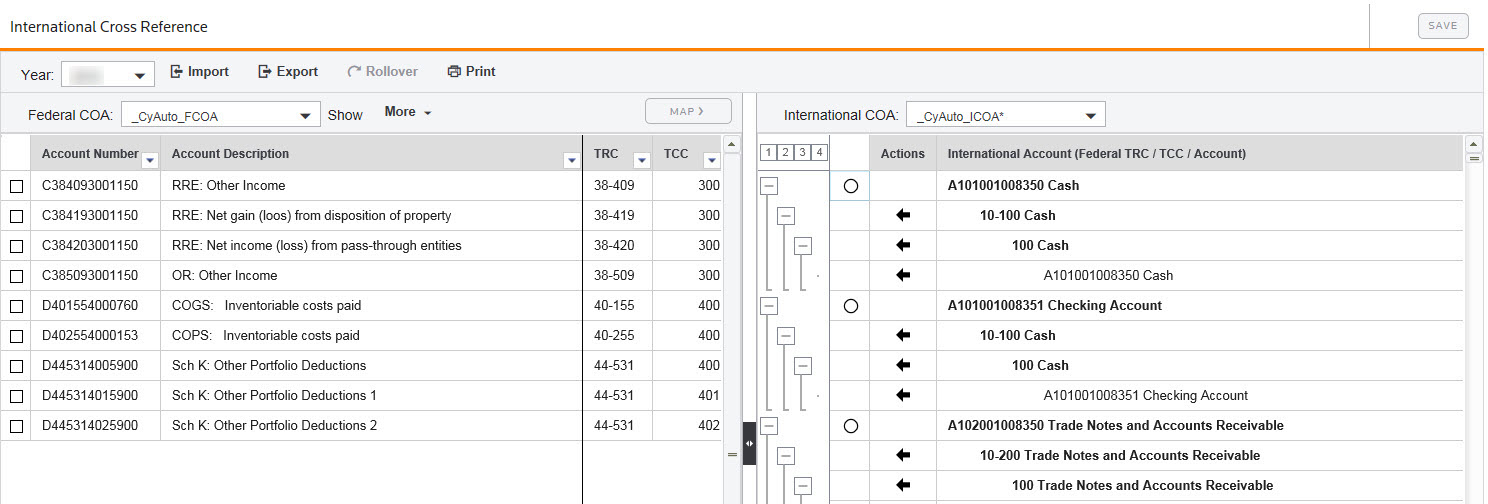Click arrow action for 10-100 Cash under Checking Account

904,336
